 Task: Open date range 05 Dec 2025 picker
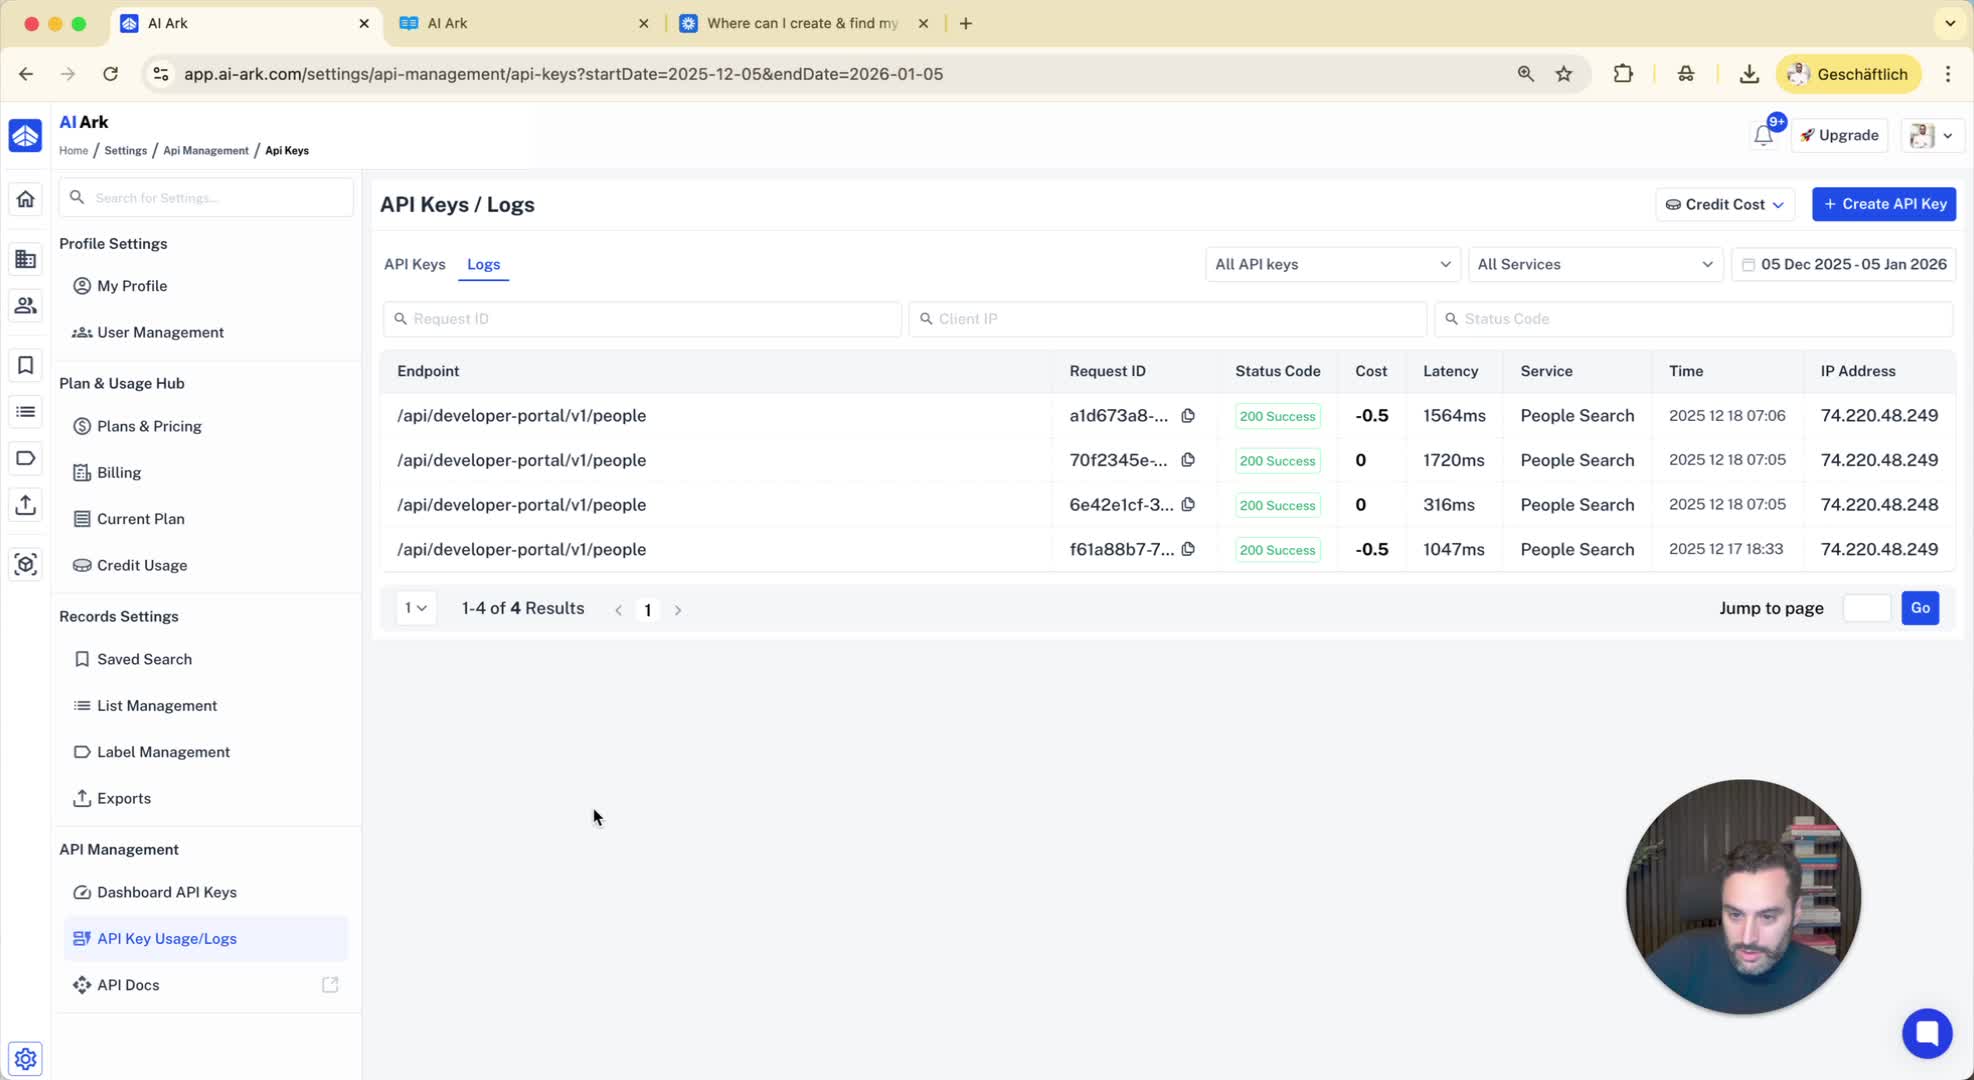coord(1843,264)
